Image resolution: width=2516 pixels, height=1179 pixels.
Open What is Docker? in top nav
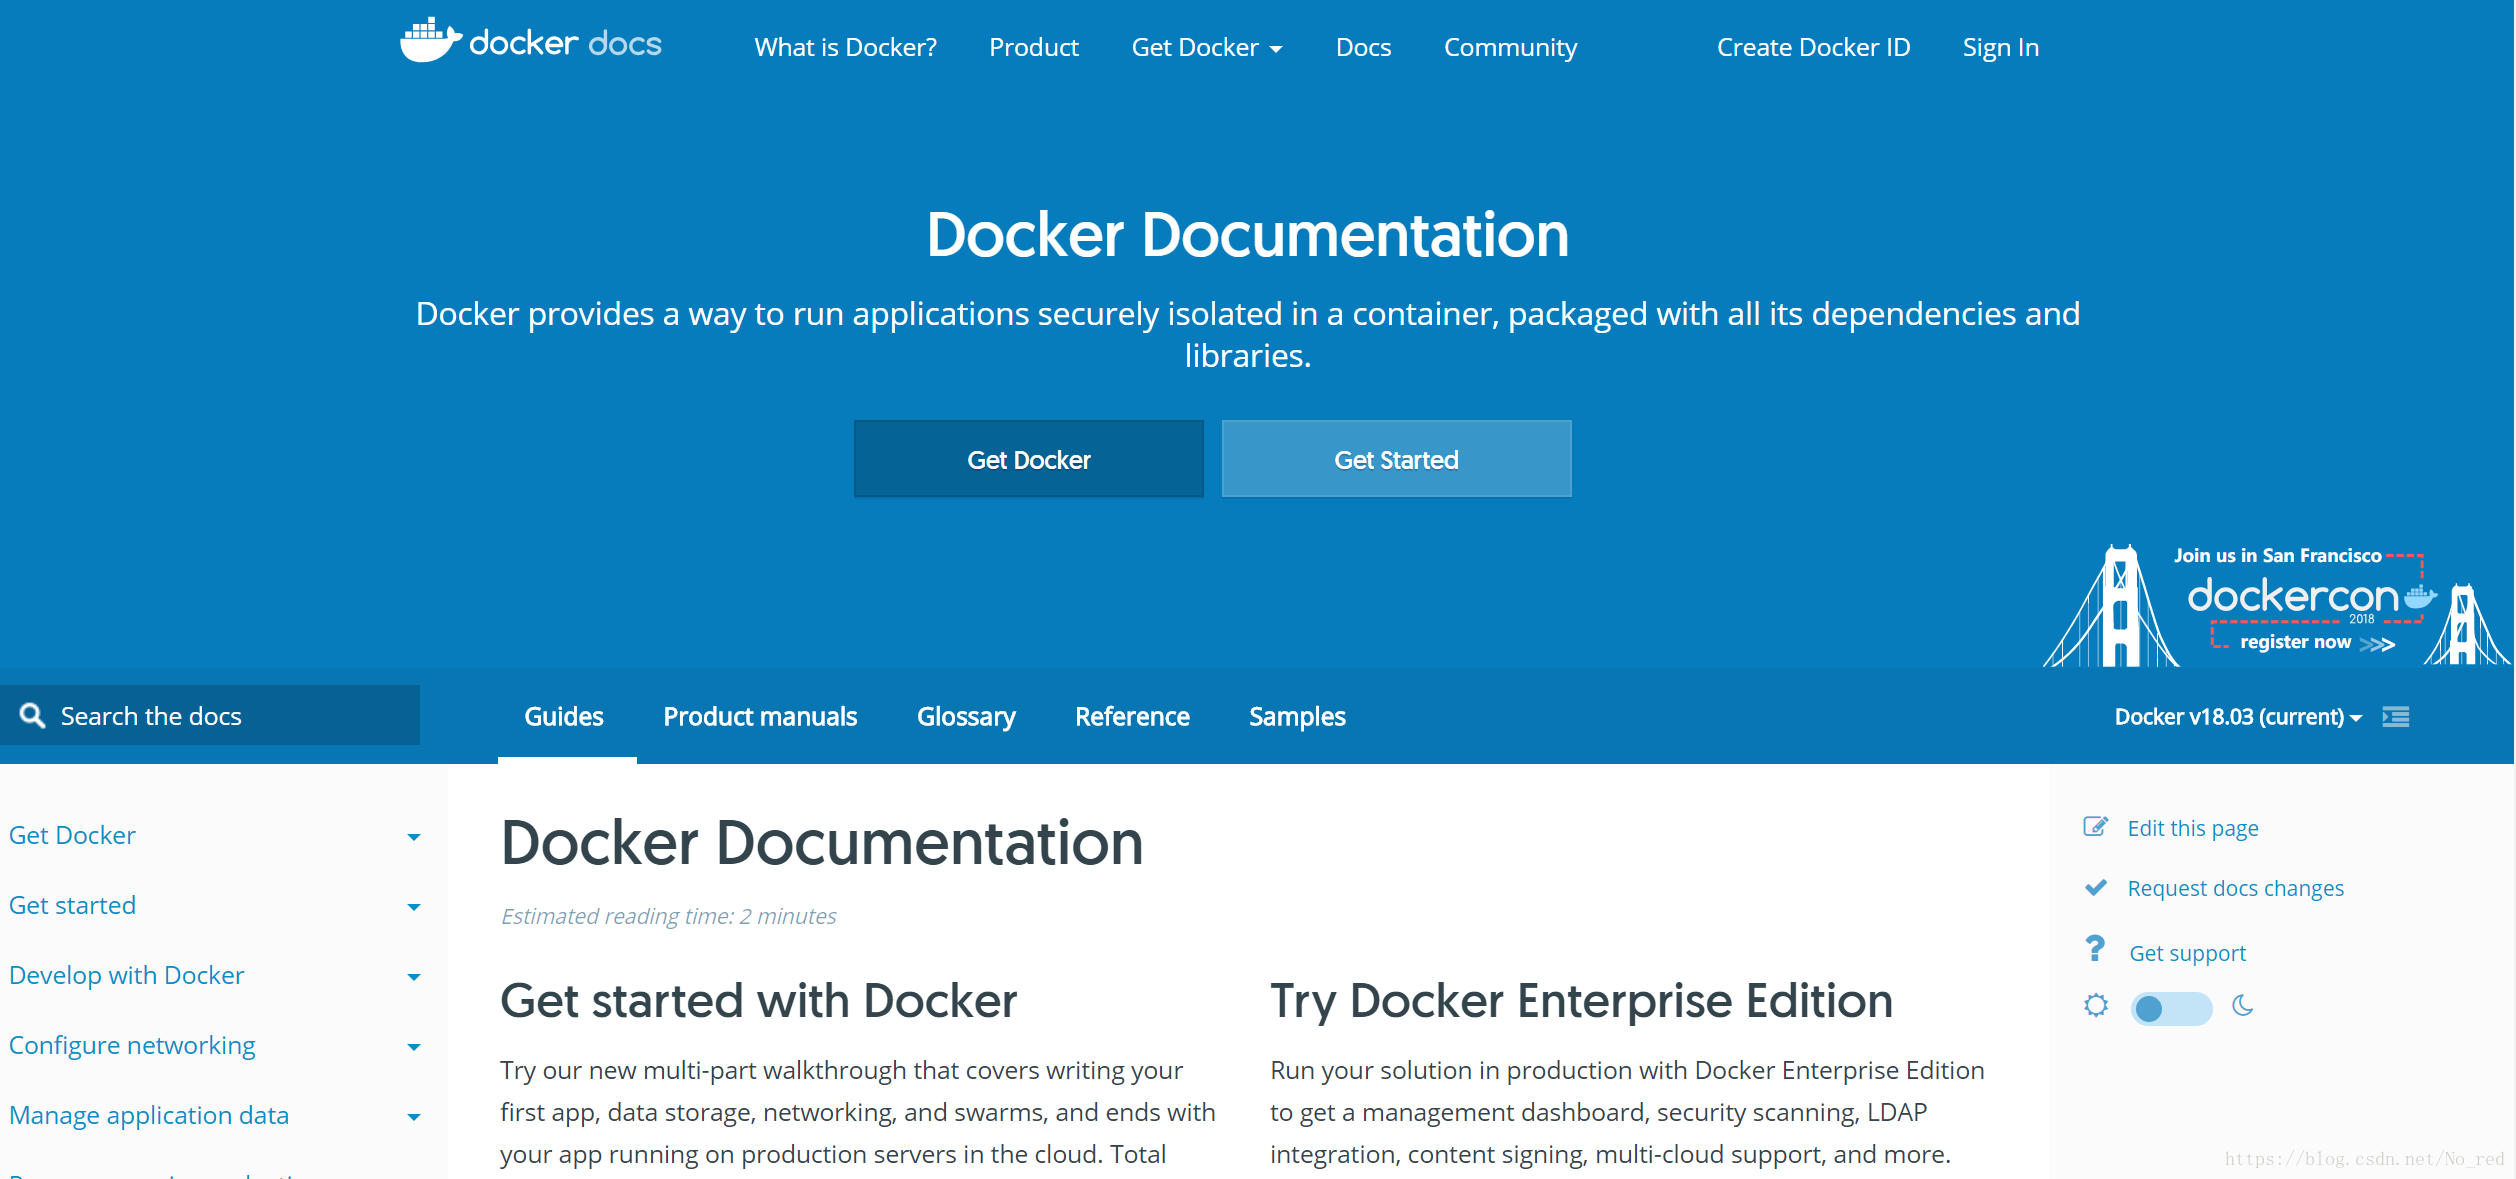(x=845, y=47)
